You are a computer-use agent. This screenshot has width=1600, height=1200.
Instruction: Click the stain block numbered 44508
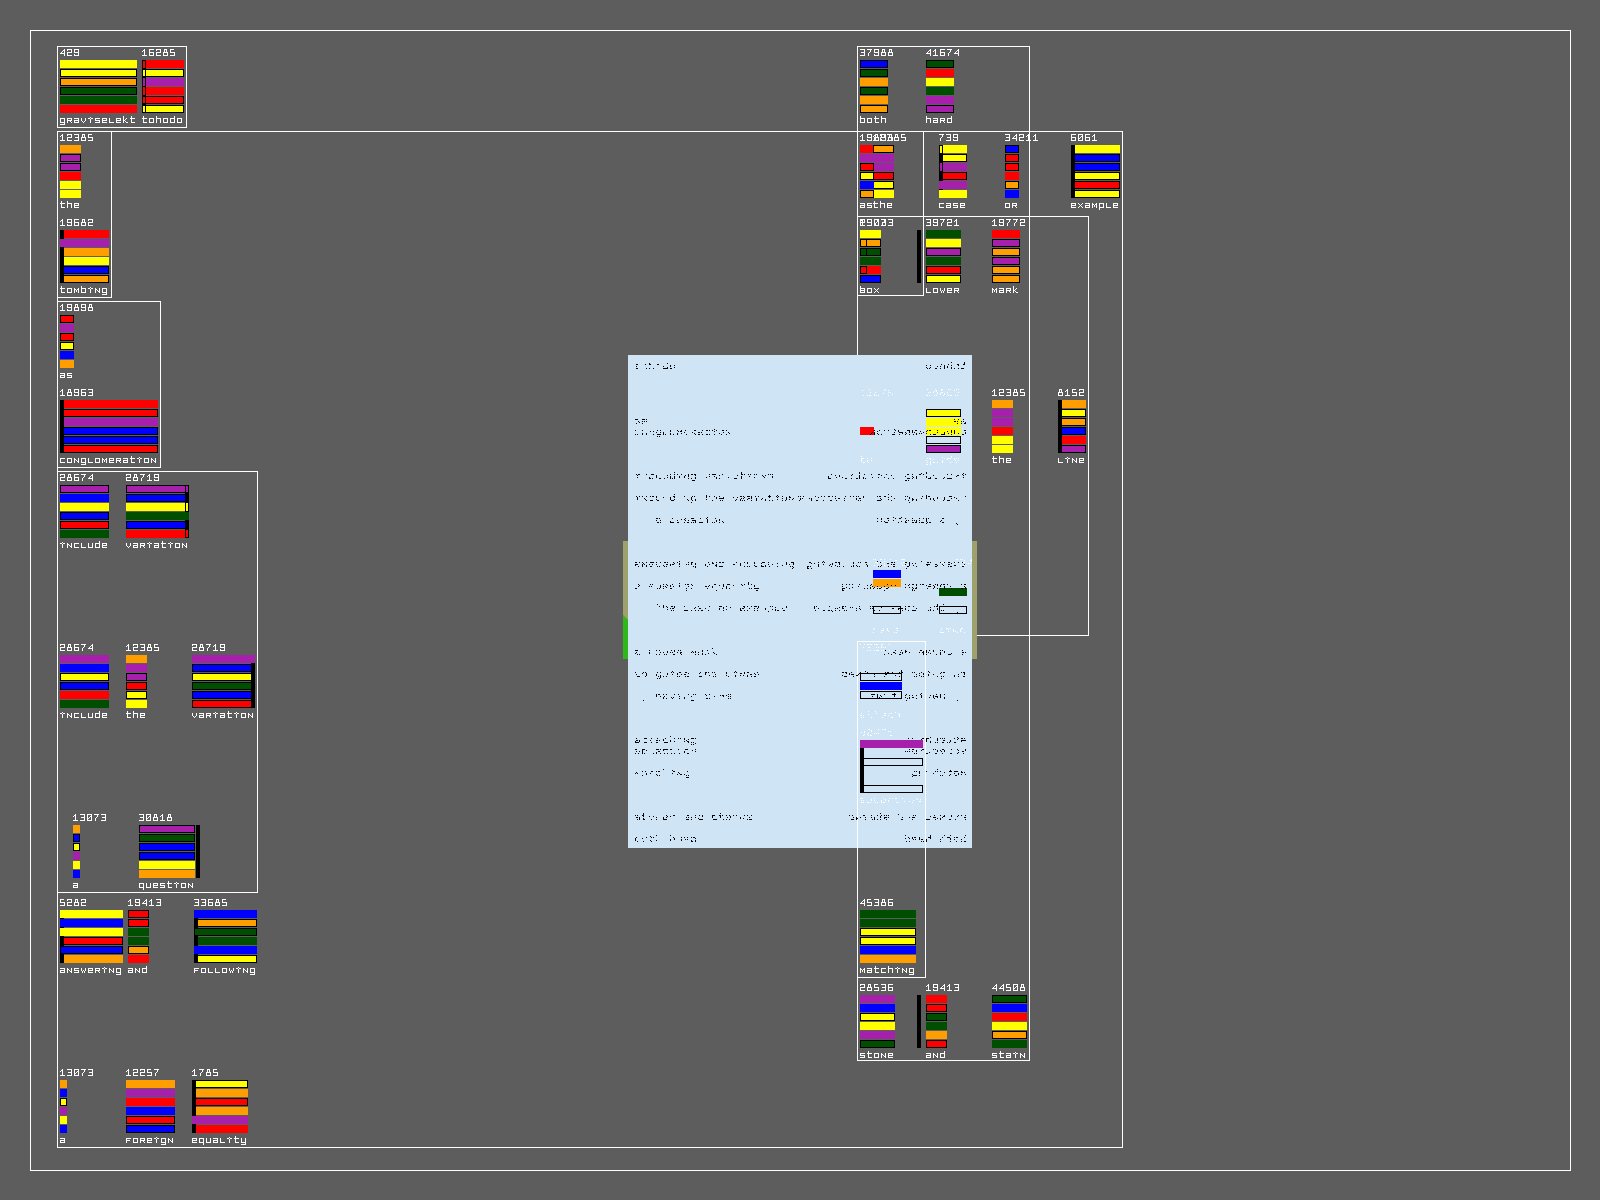[1009, 1021]
